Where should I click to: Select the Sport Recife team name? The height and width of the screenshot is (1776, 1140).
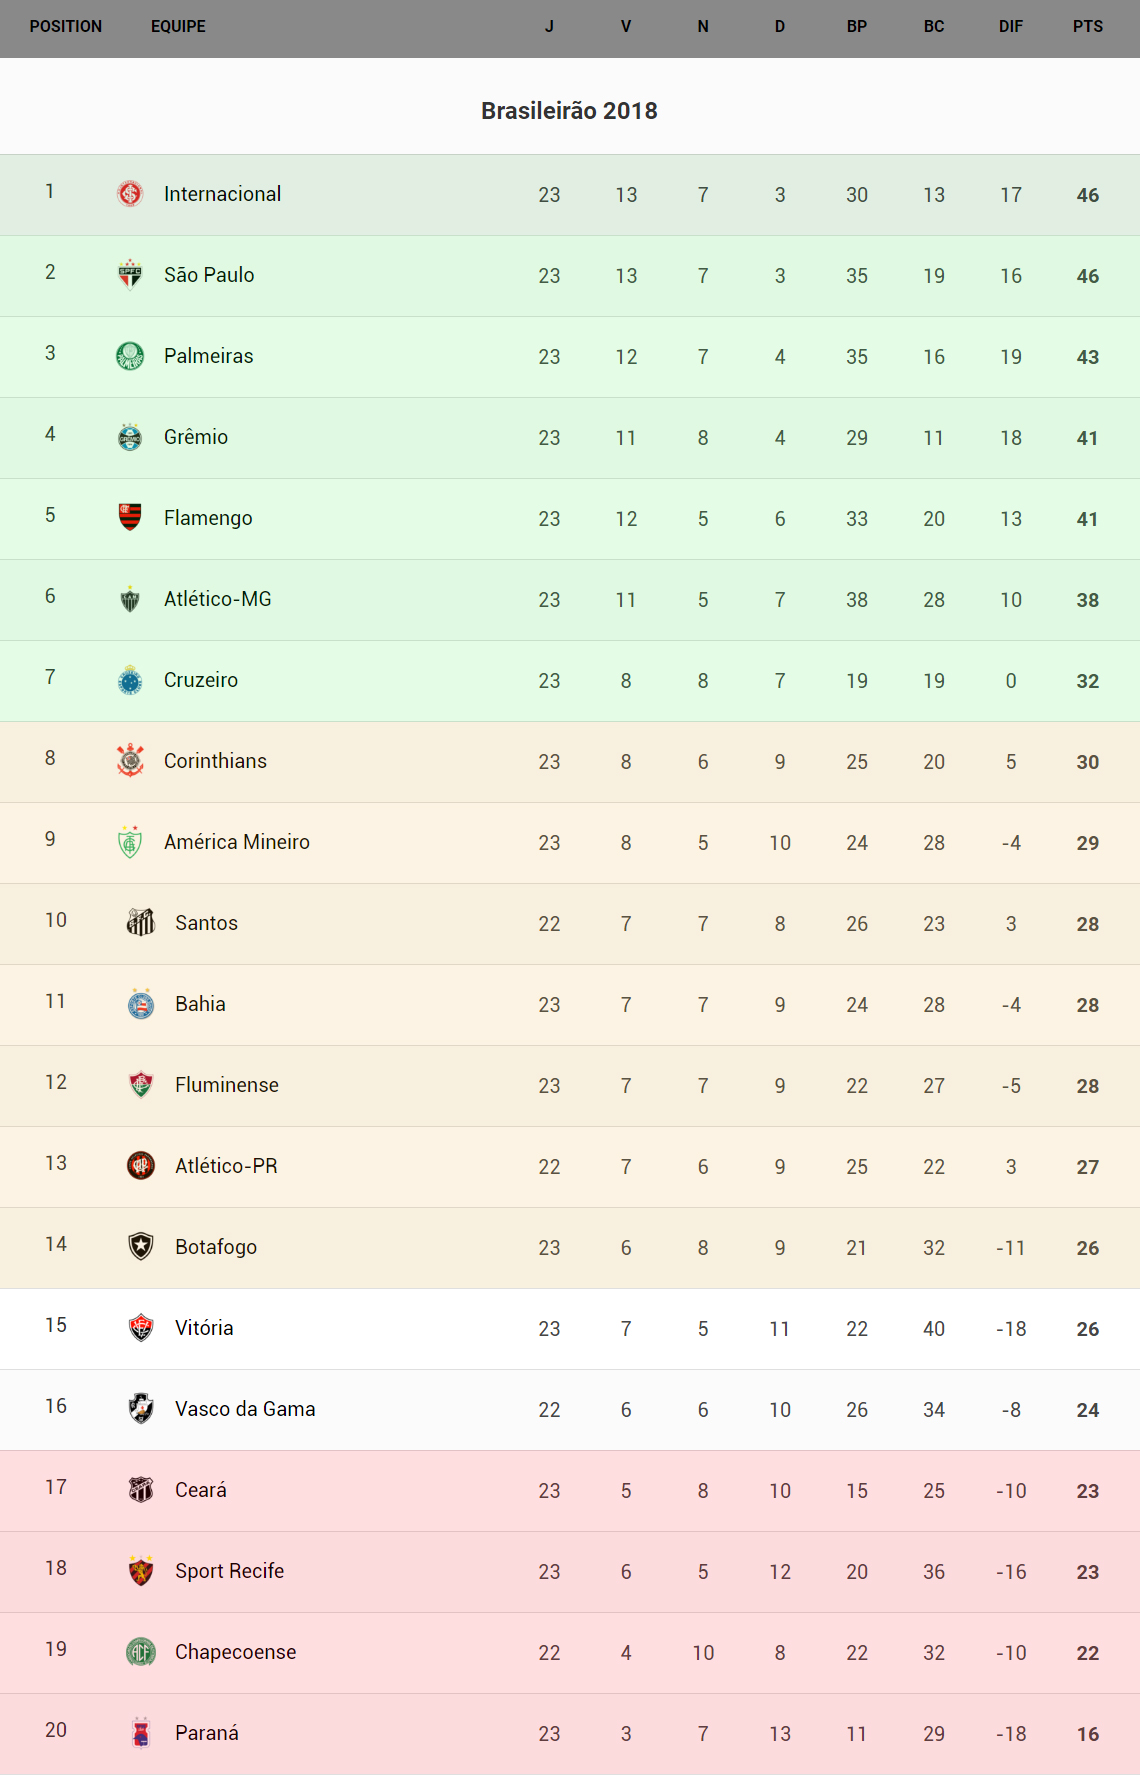(229, 1571)
